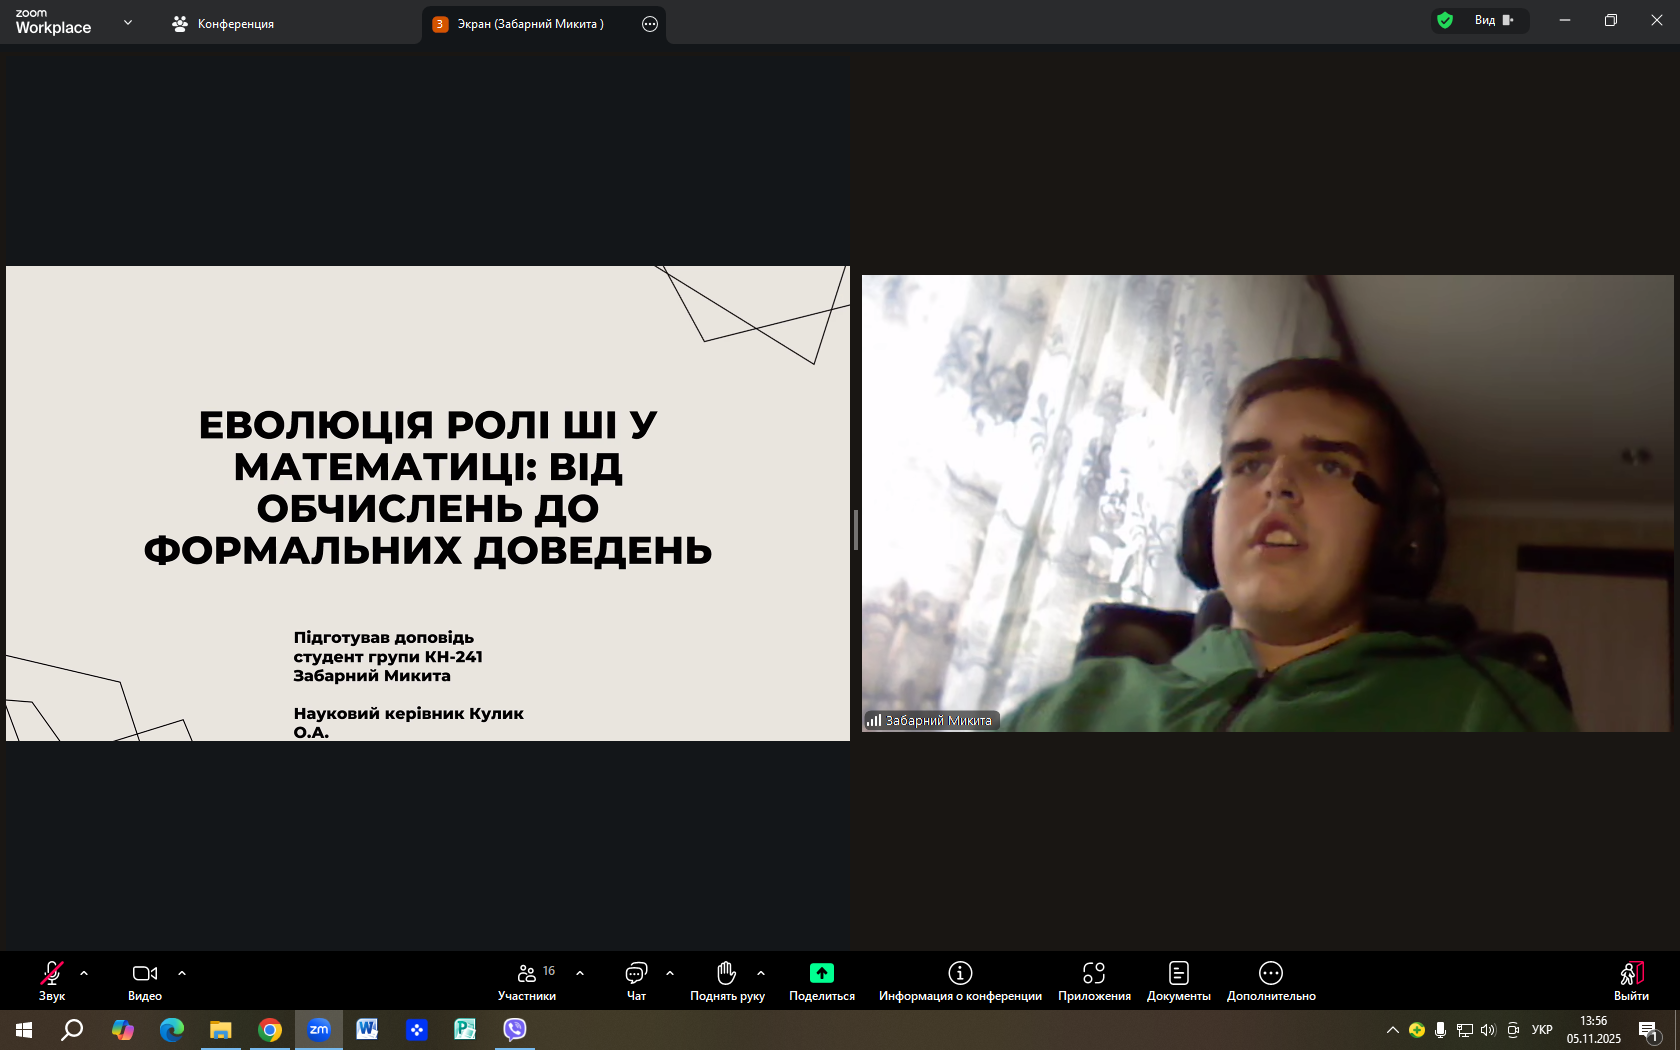Leave the meeting with Выйти button
Viewport: 1680px width, 1050px height.
click(1631, 980)
